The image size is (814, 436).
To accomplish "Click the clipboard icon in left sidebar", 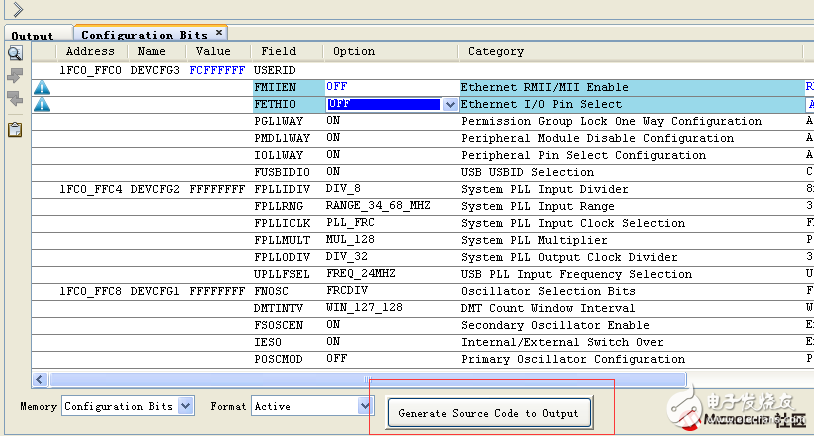I will (x=15, y=129).
